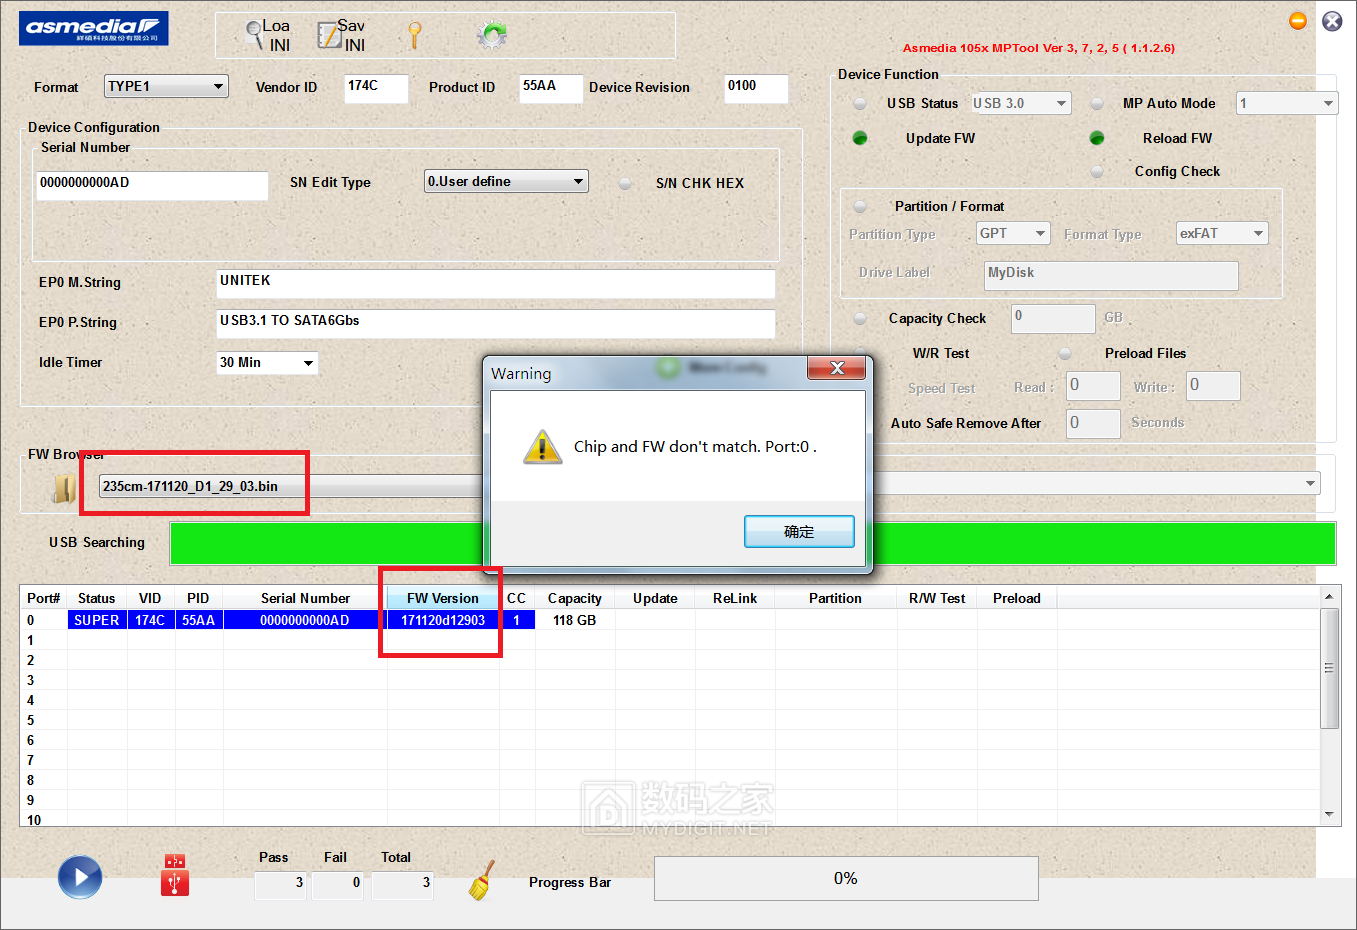Enable the Config Check option
1357x930 pixels.
[x=1097, y=171]
